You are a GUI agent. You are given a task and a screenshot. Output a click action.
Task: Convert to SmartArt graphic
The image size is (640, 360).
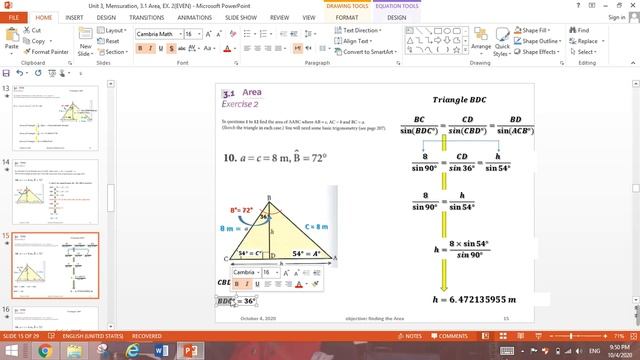point(365,52)
